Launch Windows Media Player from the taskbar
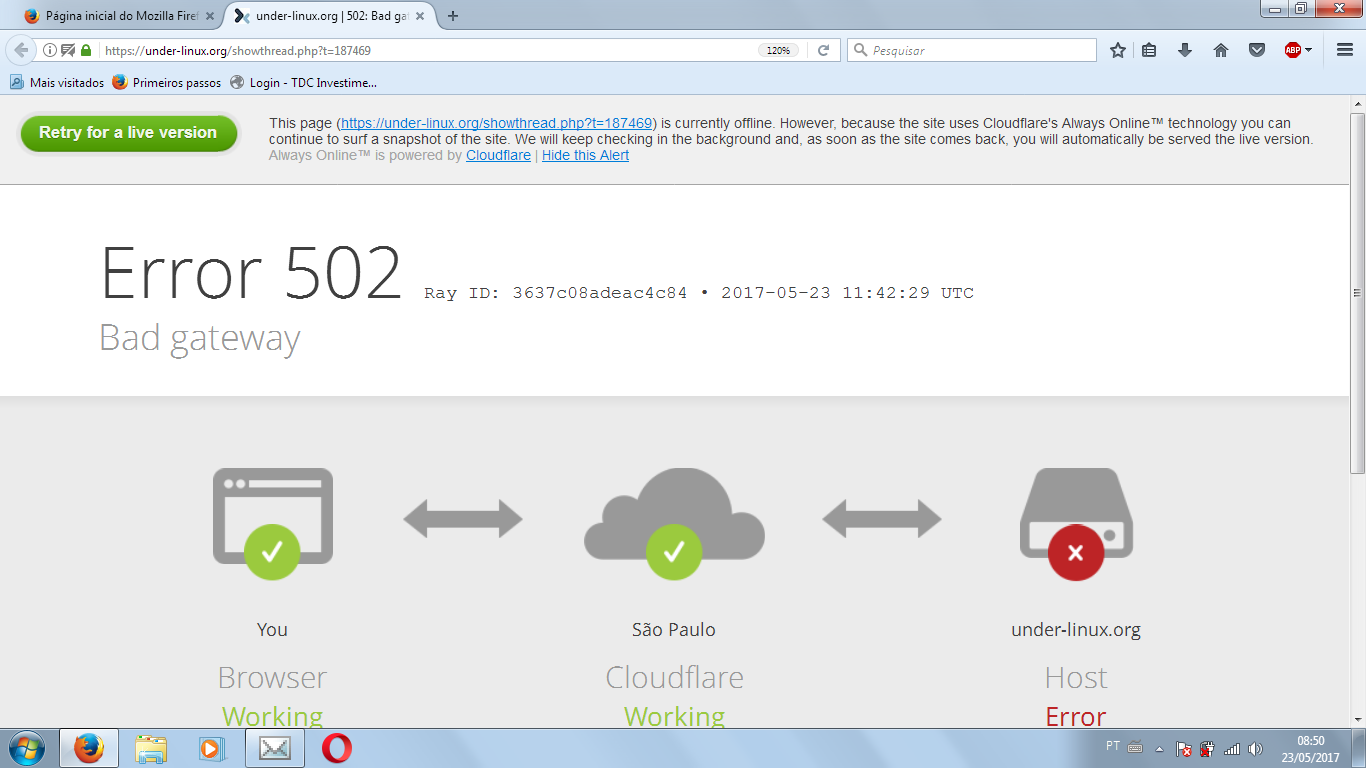Image resolution: width=1366 pixels, height=768 pixels. coord(212,748)
